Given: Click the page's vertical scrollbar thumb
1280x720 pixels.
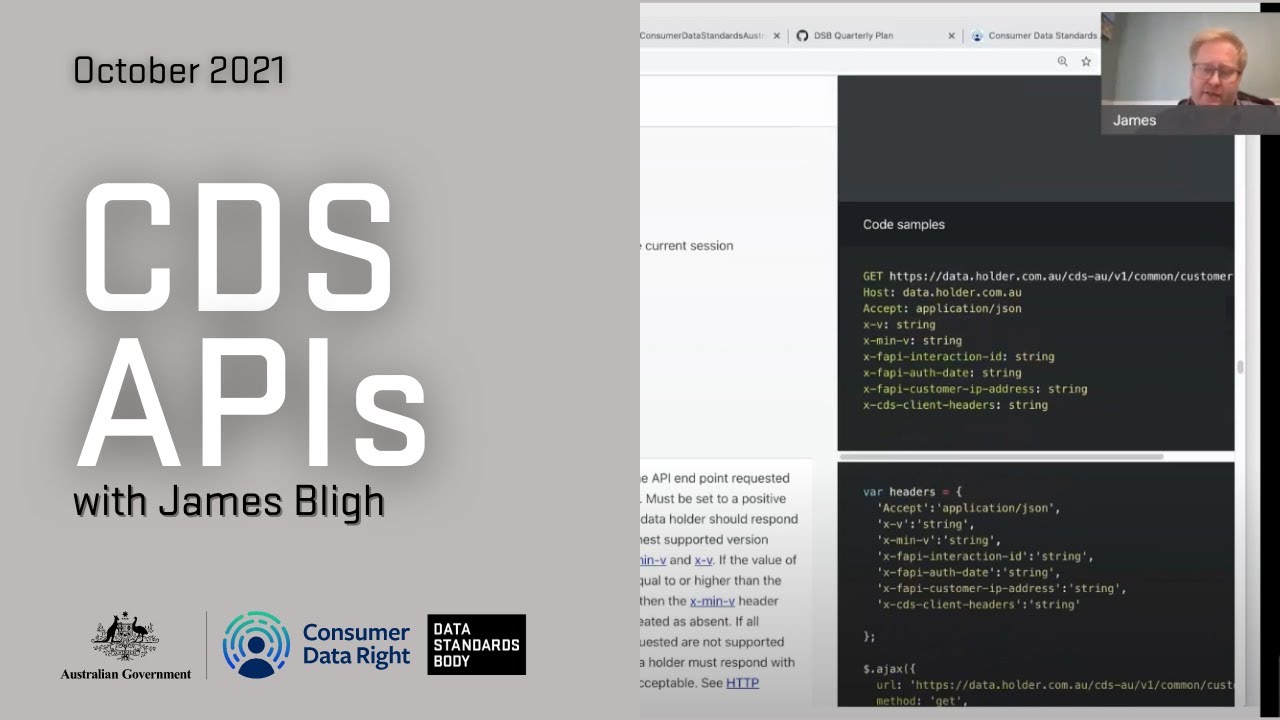Looking at the screenshot, I should coord(1240,367).
